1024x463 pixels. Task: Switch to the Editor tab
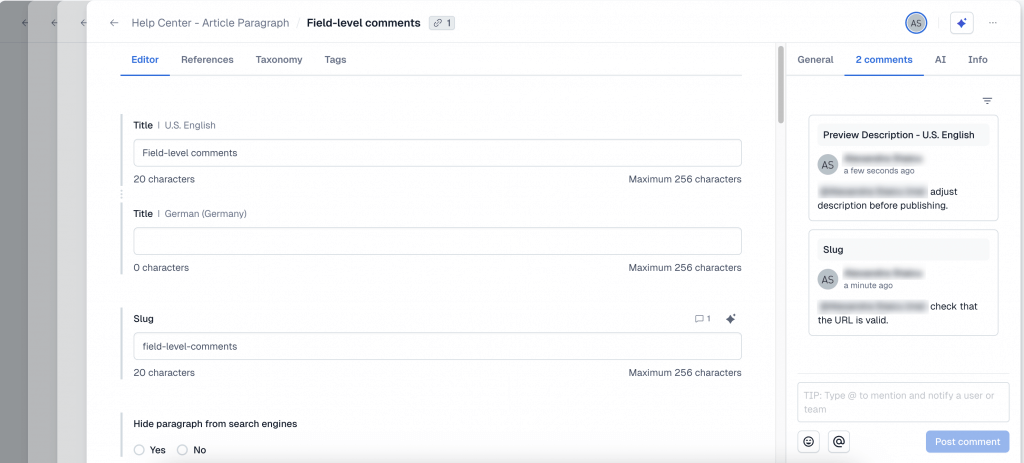145,59
